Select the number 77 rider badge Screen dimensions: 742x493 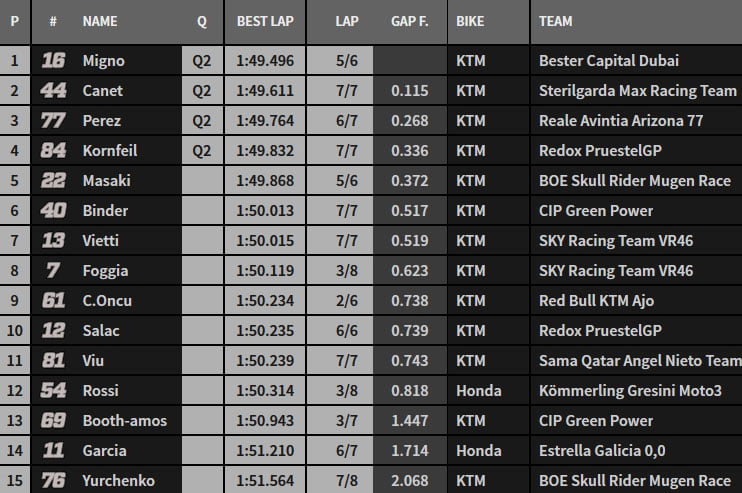point(53,121)
